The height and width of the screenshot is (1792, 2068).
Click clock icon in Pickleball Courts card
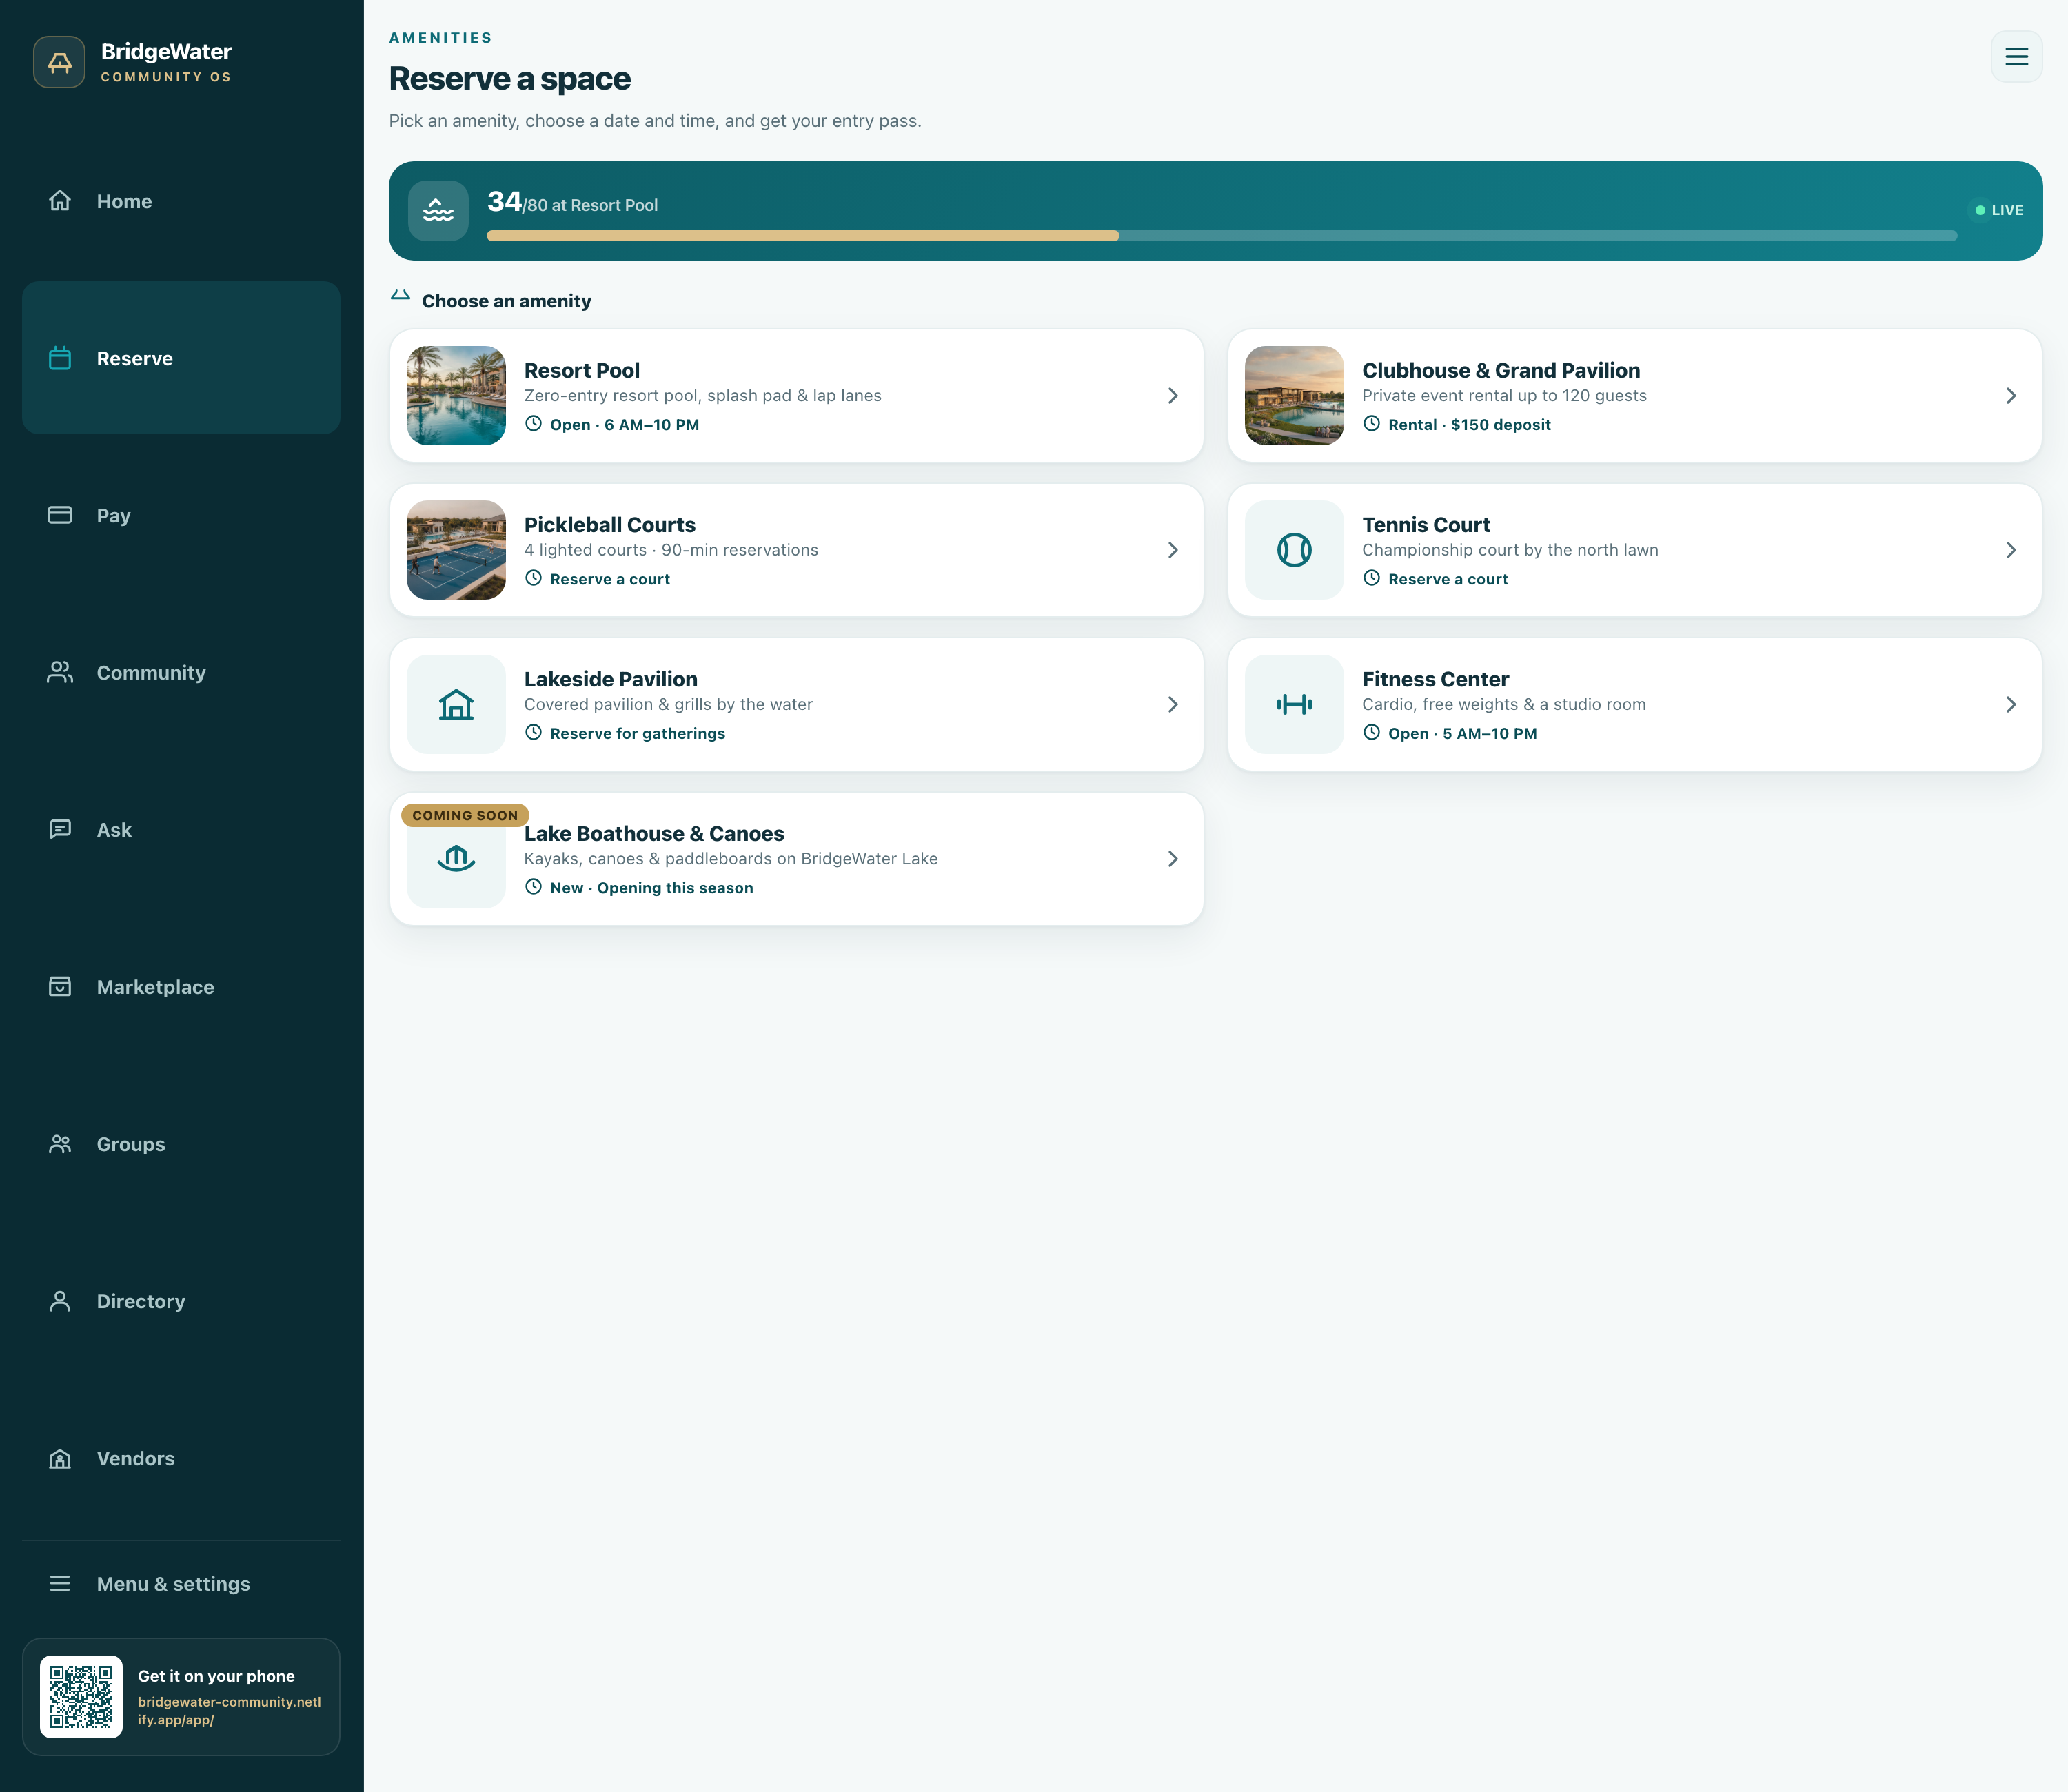534,578
